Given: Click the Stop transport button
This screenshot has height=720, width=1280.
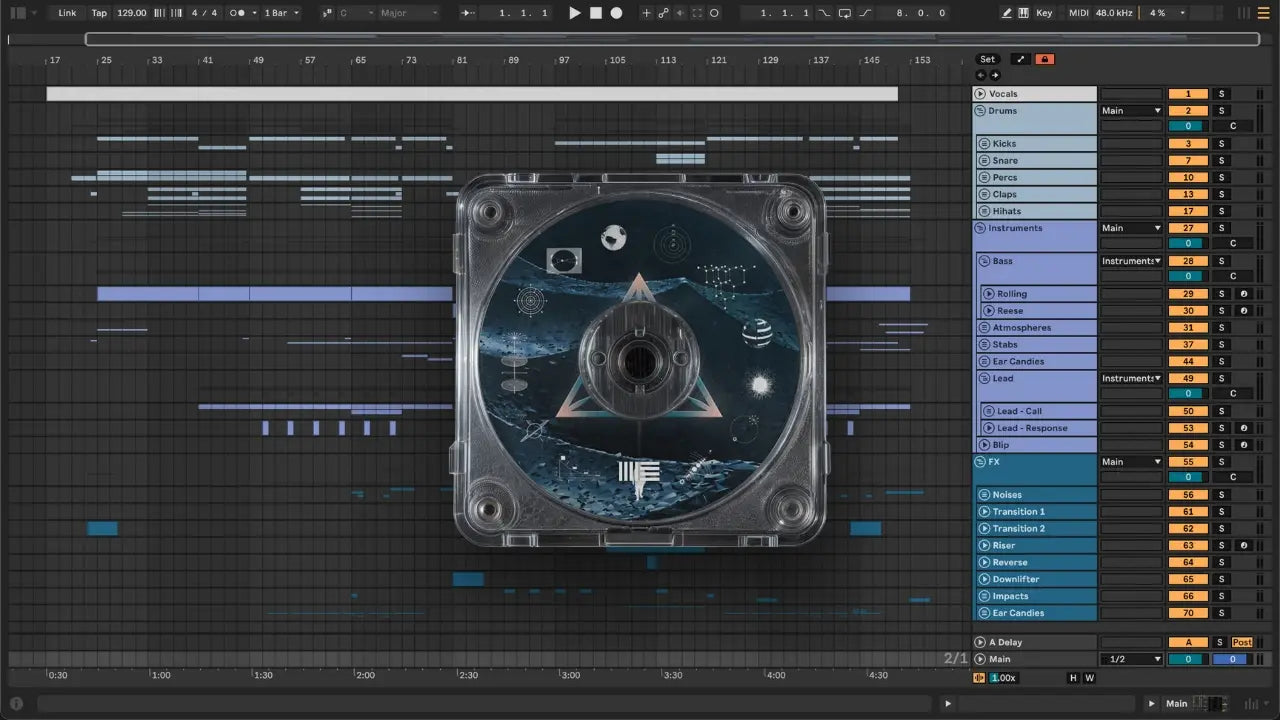Looking at the screenshot, I should pos(595,13).
